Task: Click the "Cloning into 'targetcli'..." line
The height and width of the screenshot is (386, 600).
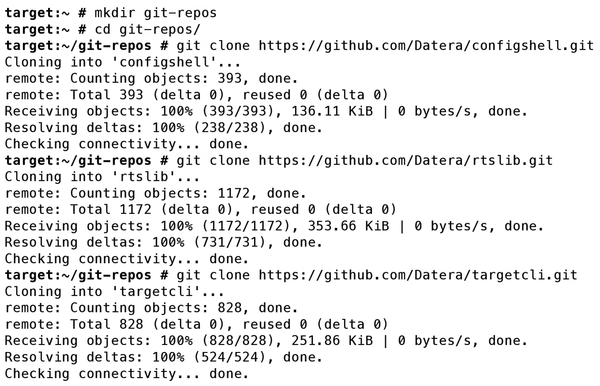Action: click(x=114, y=292)
